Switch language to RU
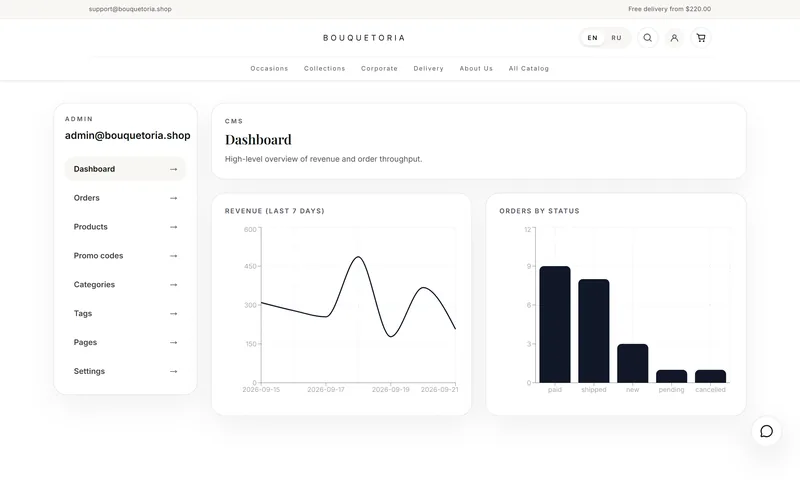 click(x=616, y=38)
